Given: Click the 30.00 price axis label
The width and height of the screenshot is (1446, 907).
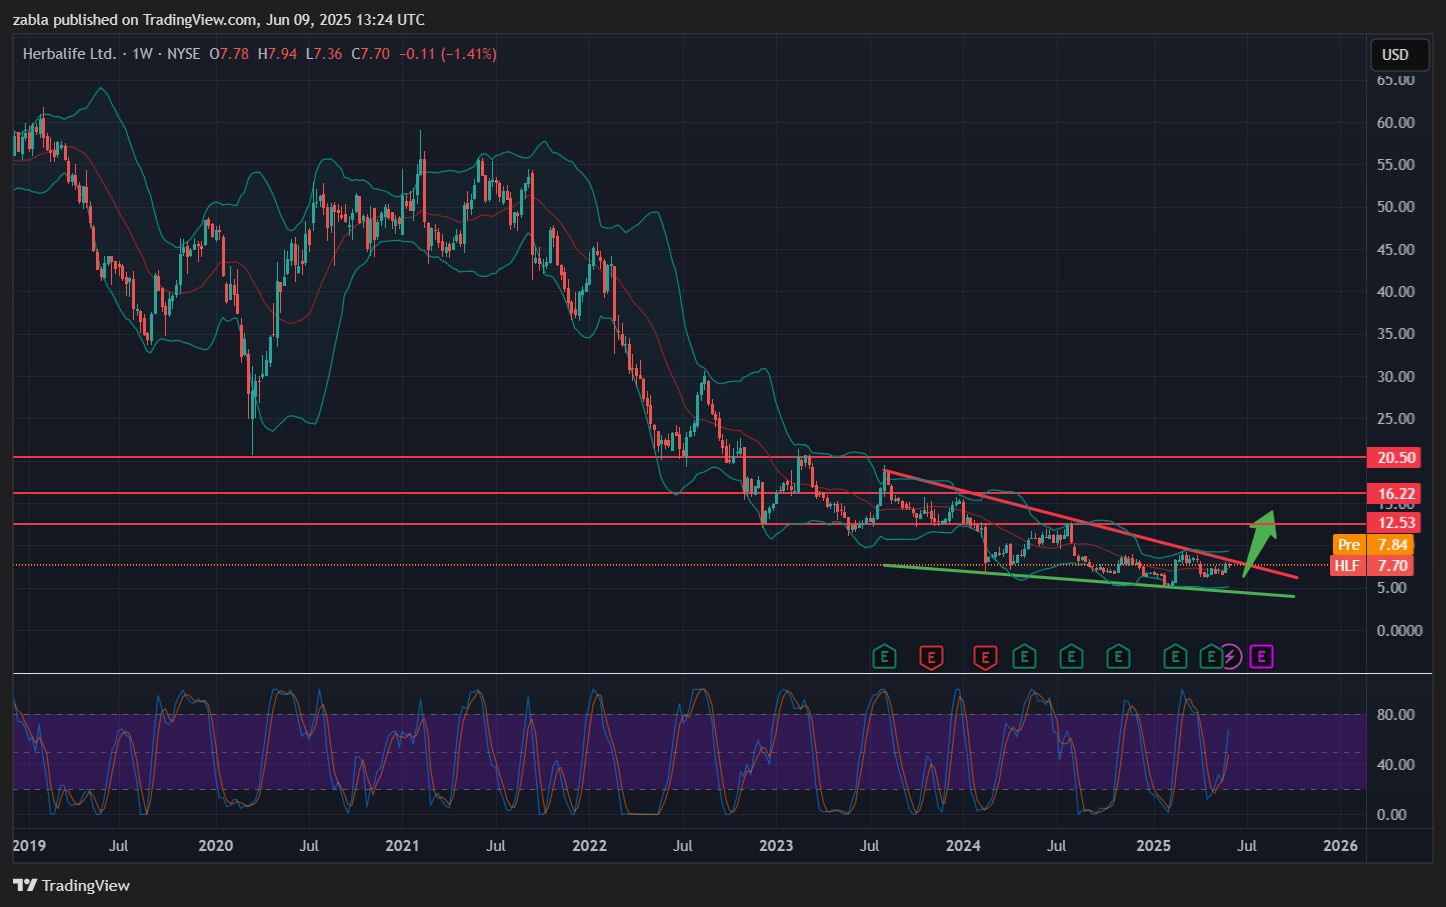Looking at the screenshot, I should point(1396,376).
